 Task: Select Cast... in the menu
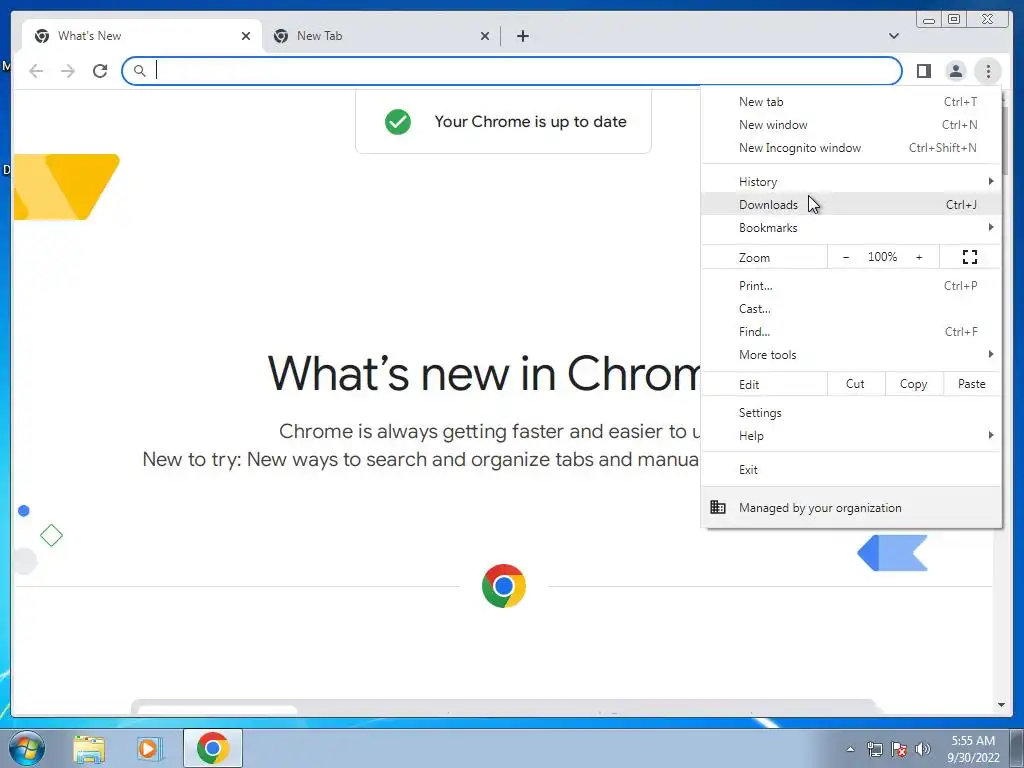point(851,309)
